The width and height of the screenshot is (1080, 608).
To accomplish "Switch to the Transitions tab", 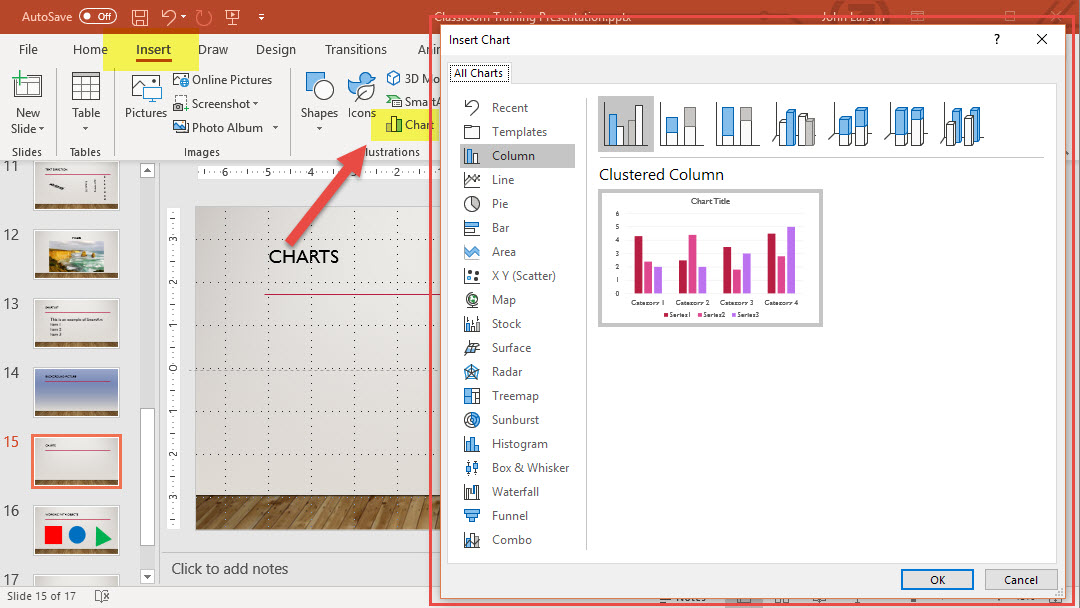I will tap(355, 50).
